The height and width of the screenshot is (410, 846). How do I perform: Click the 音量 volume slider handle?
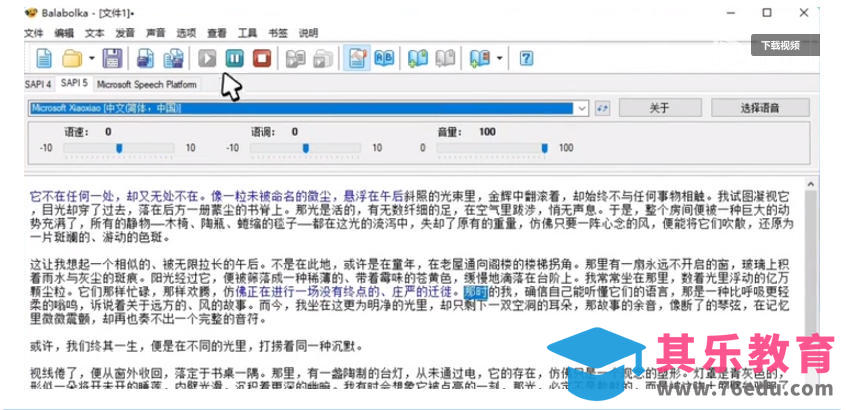point(544,148)
